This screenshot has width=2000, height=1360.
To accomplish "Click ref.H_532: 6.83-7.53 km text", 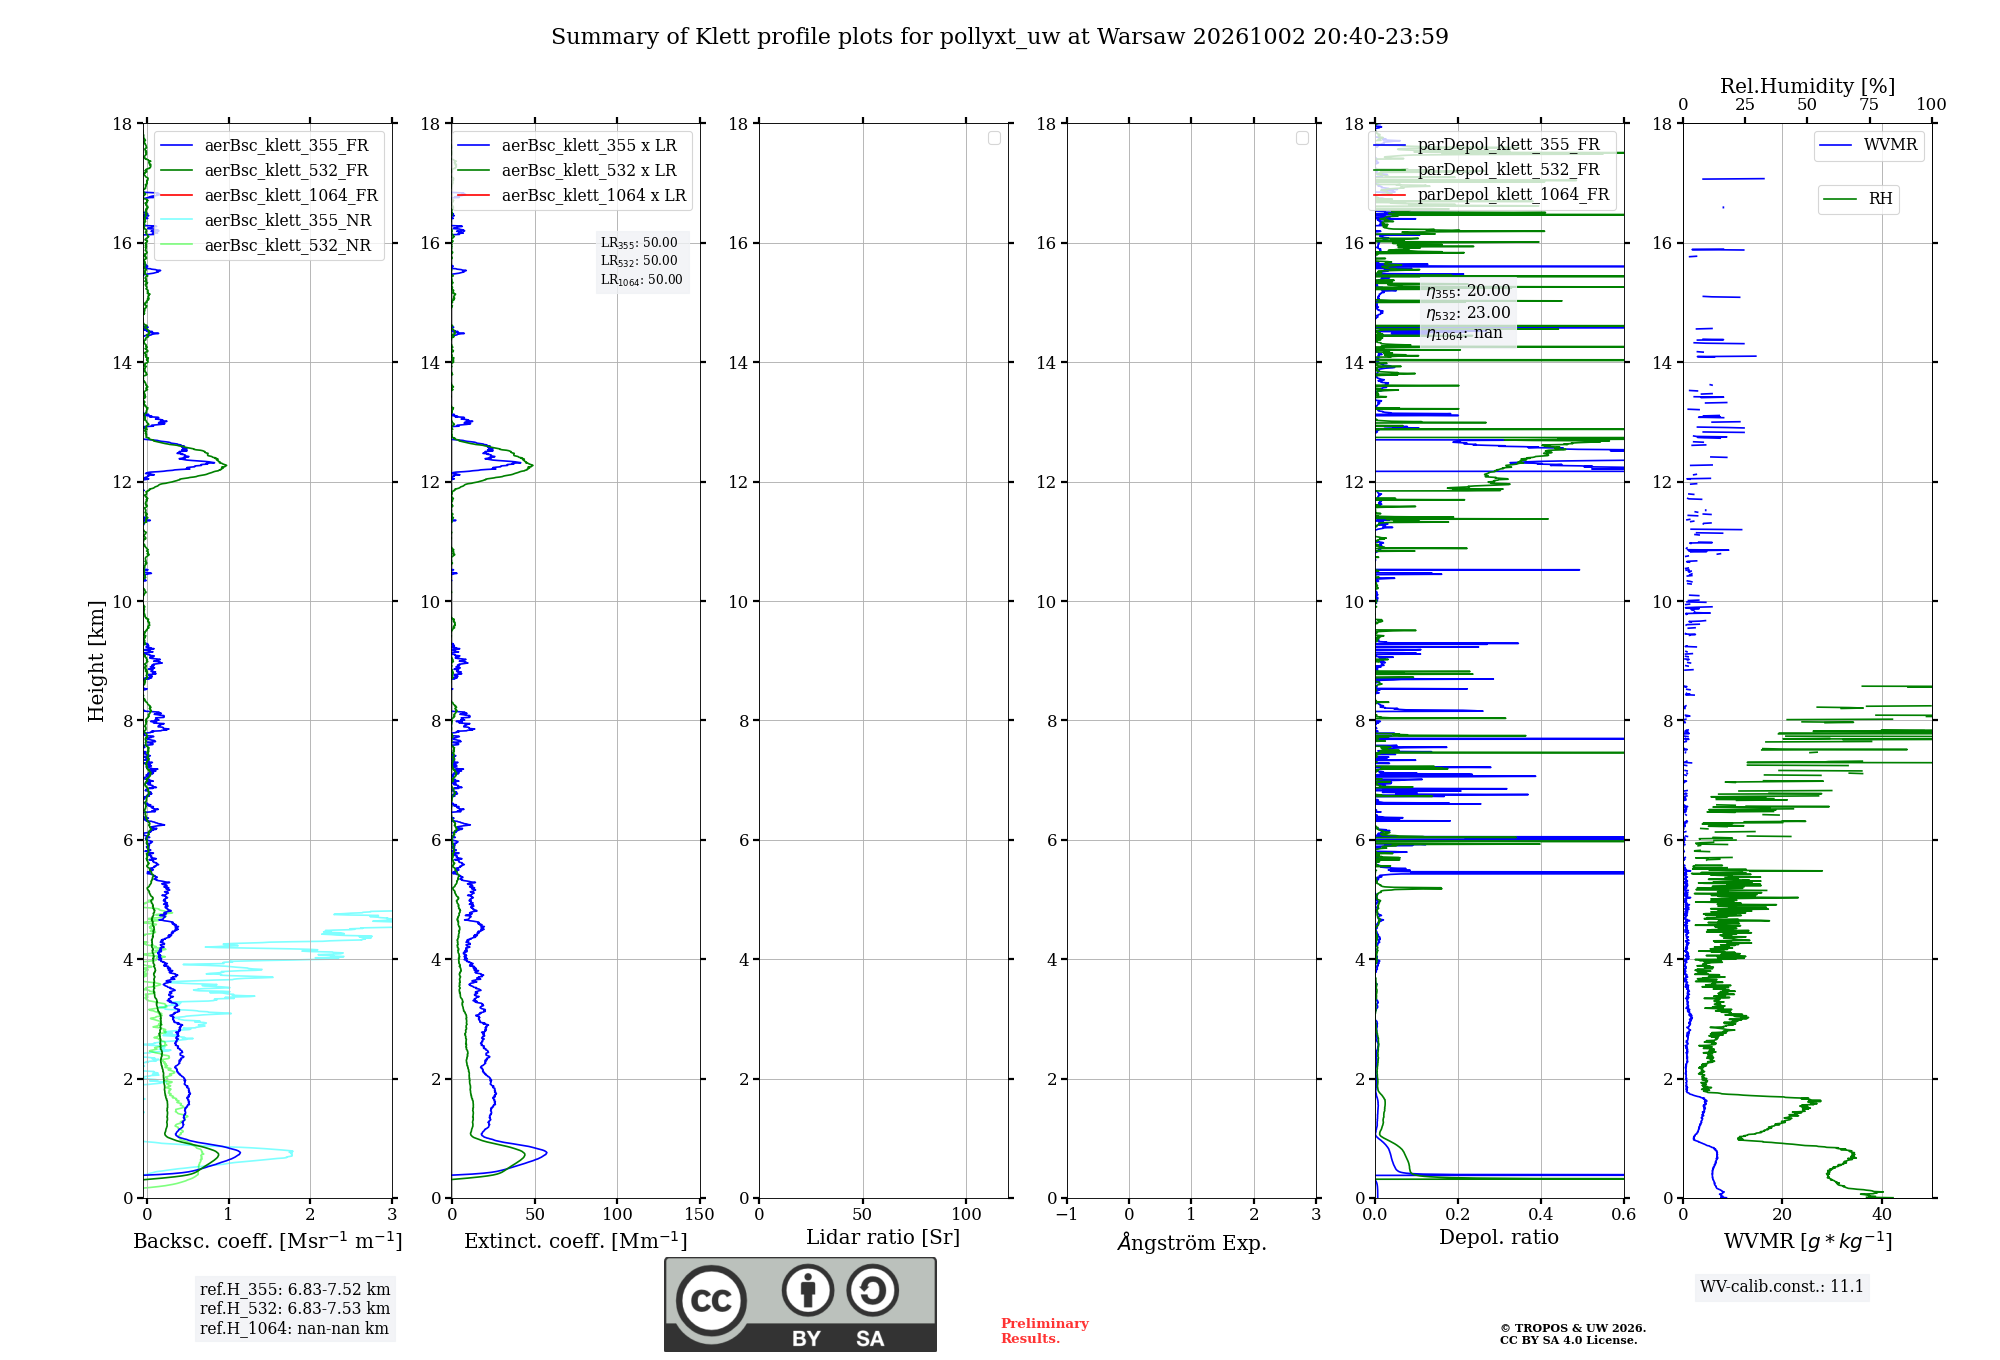I will tap(295, 1309).
